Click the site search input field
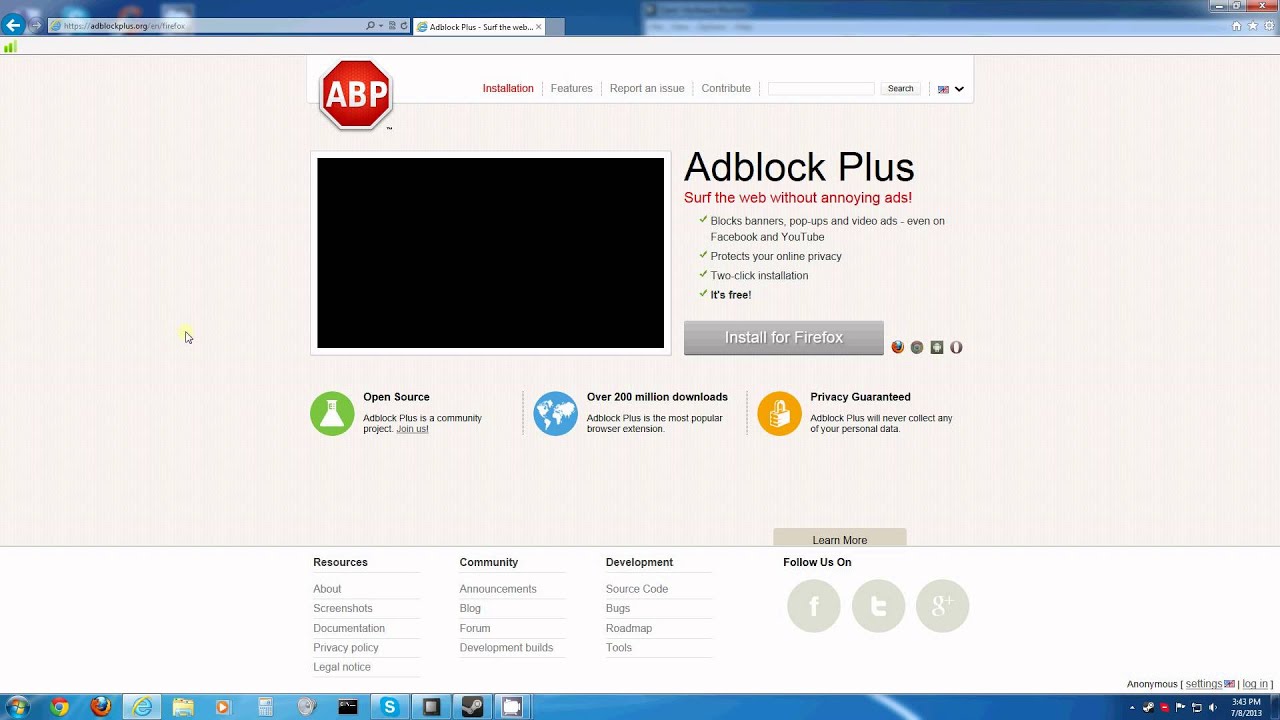Image resolution: width=1280 pixels, height=720 pixels. [x=821, y=88]
